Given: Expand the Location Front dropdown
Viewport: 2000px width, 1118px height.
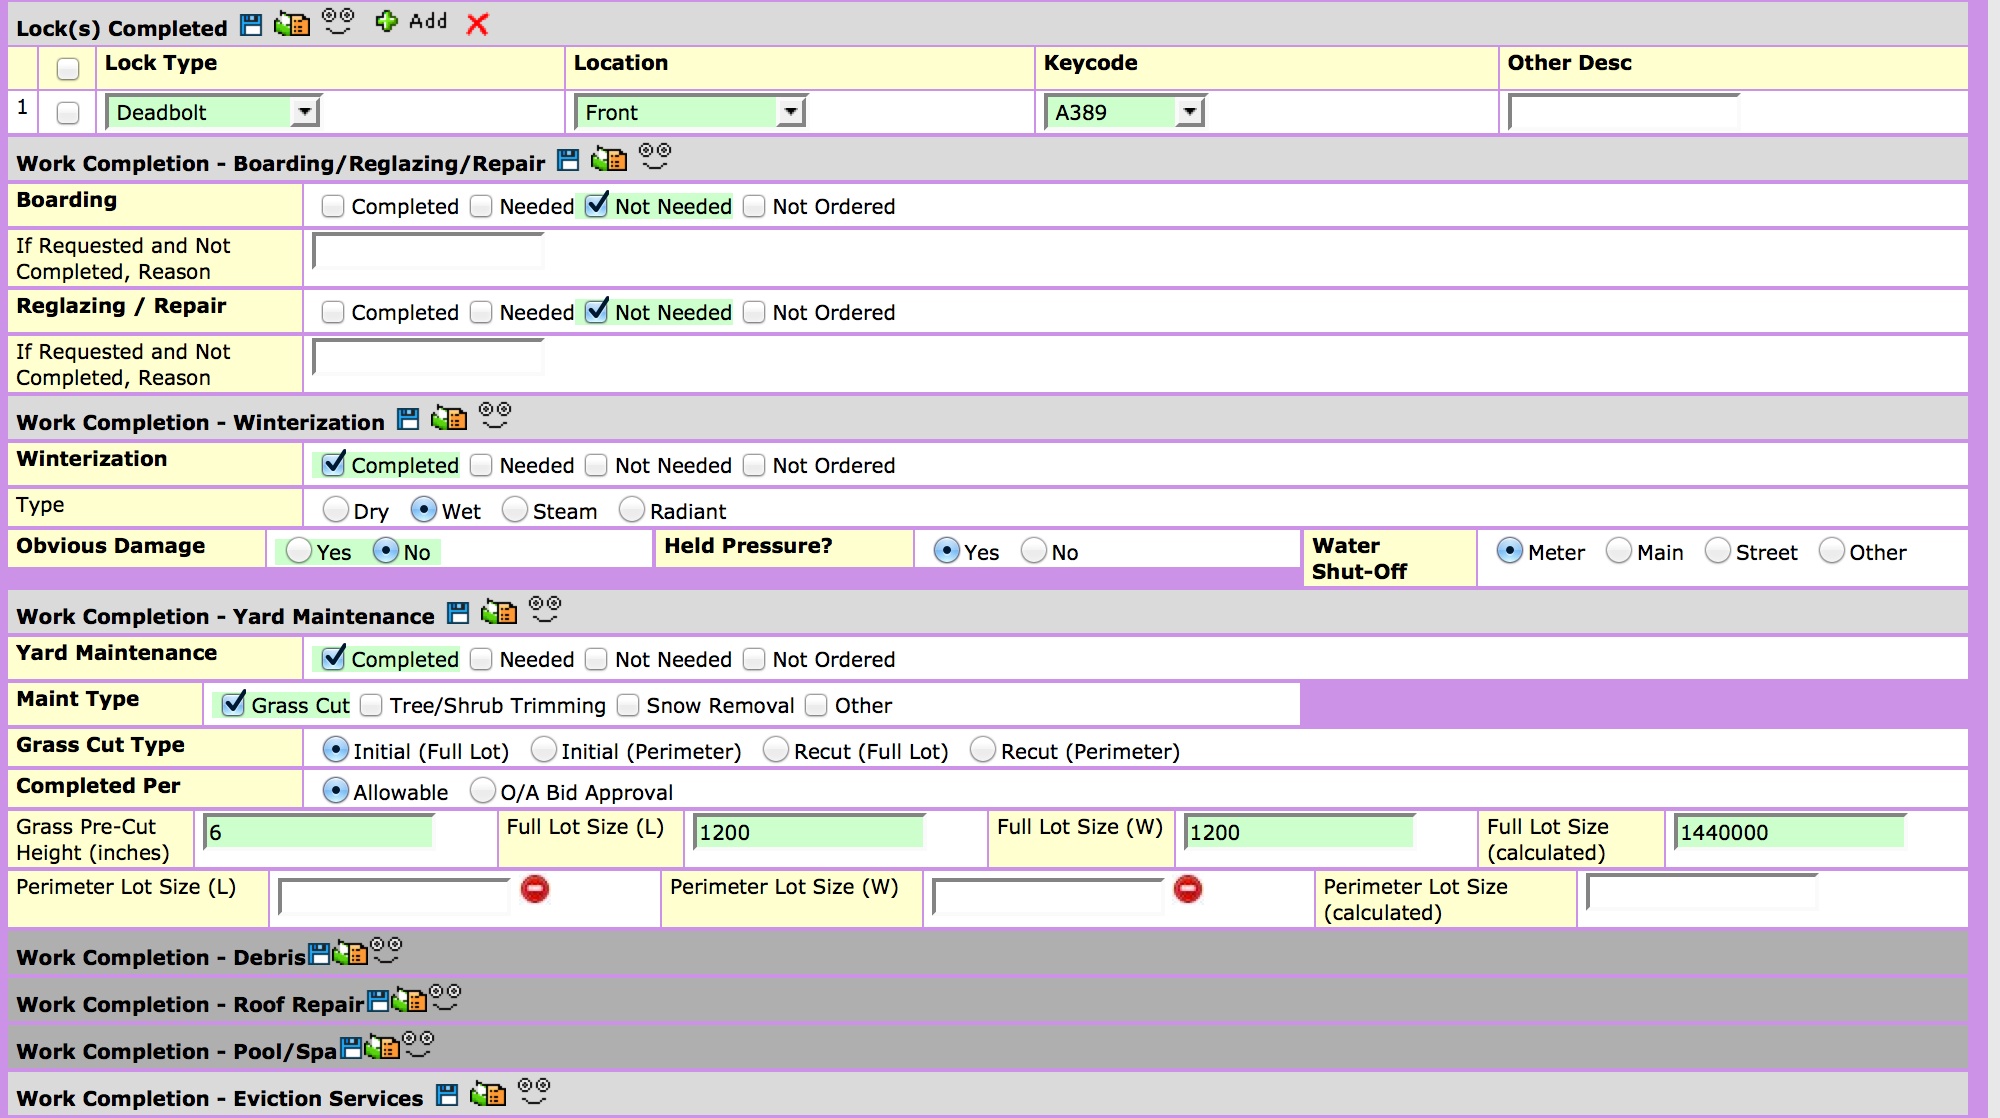Looking at the screenshot, I should click(x=791, y=112).
